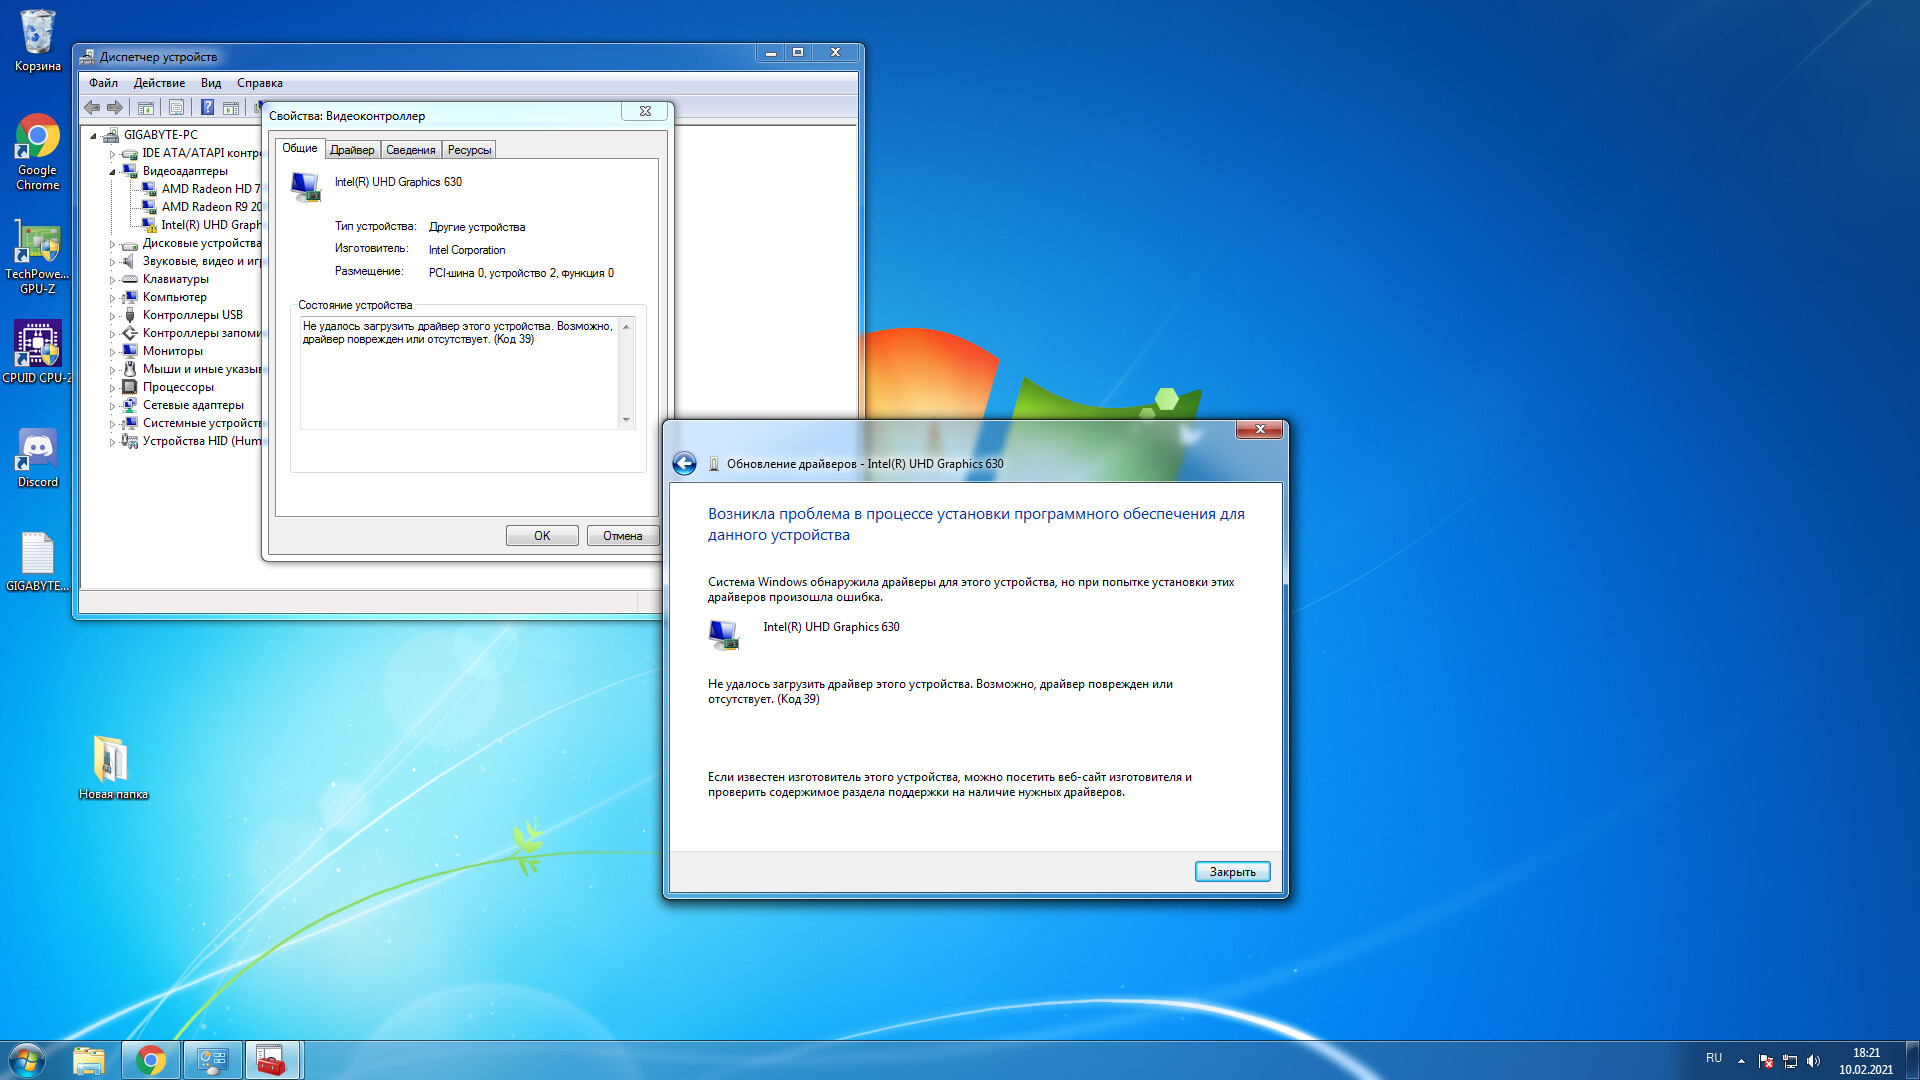Image resolution: width=1920 pixels, height=1080 pixels.
Task: Click the blue back arrow in driver wizard
Action: click(684, 463)
